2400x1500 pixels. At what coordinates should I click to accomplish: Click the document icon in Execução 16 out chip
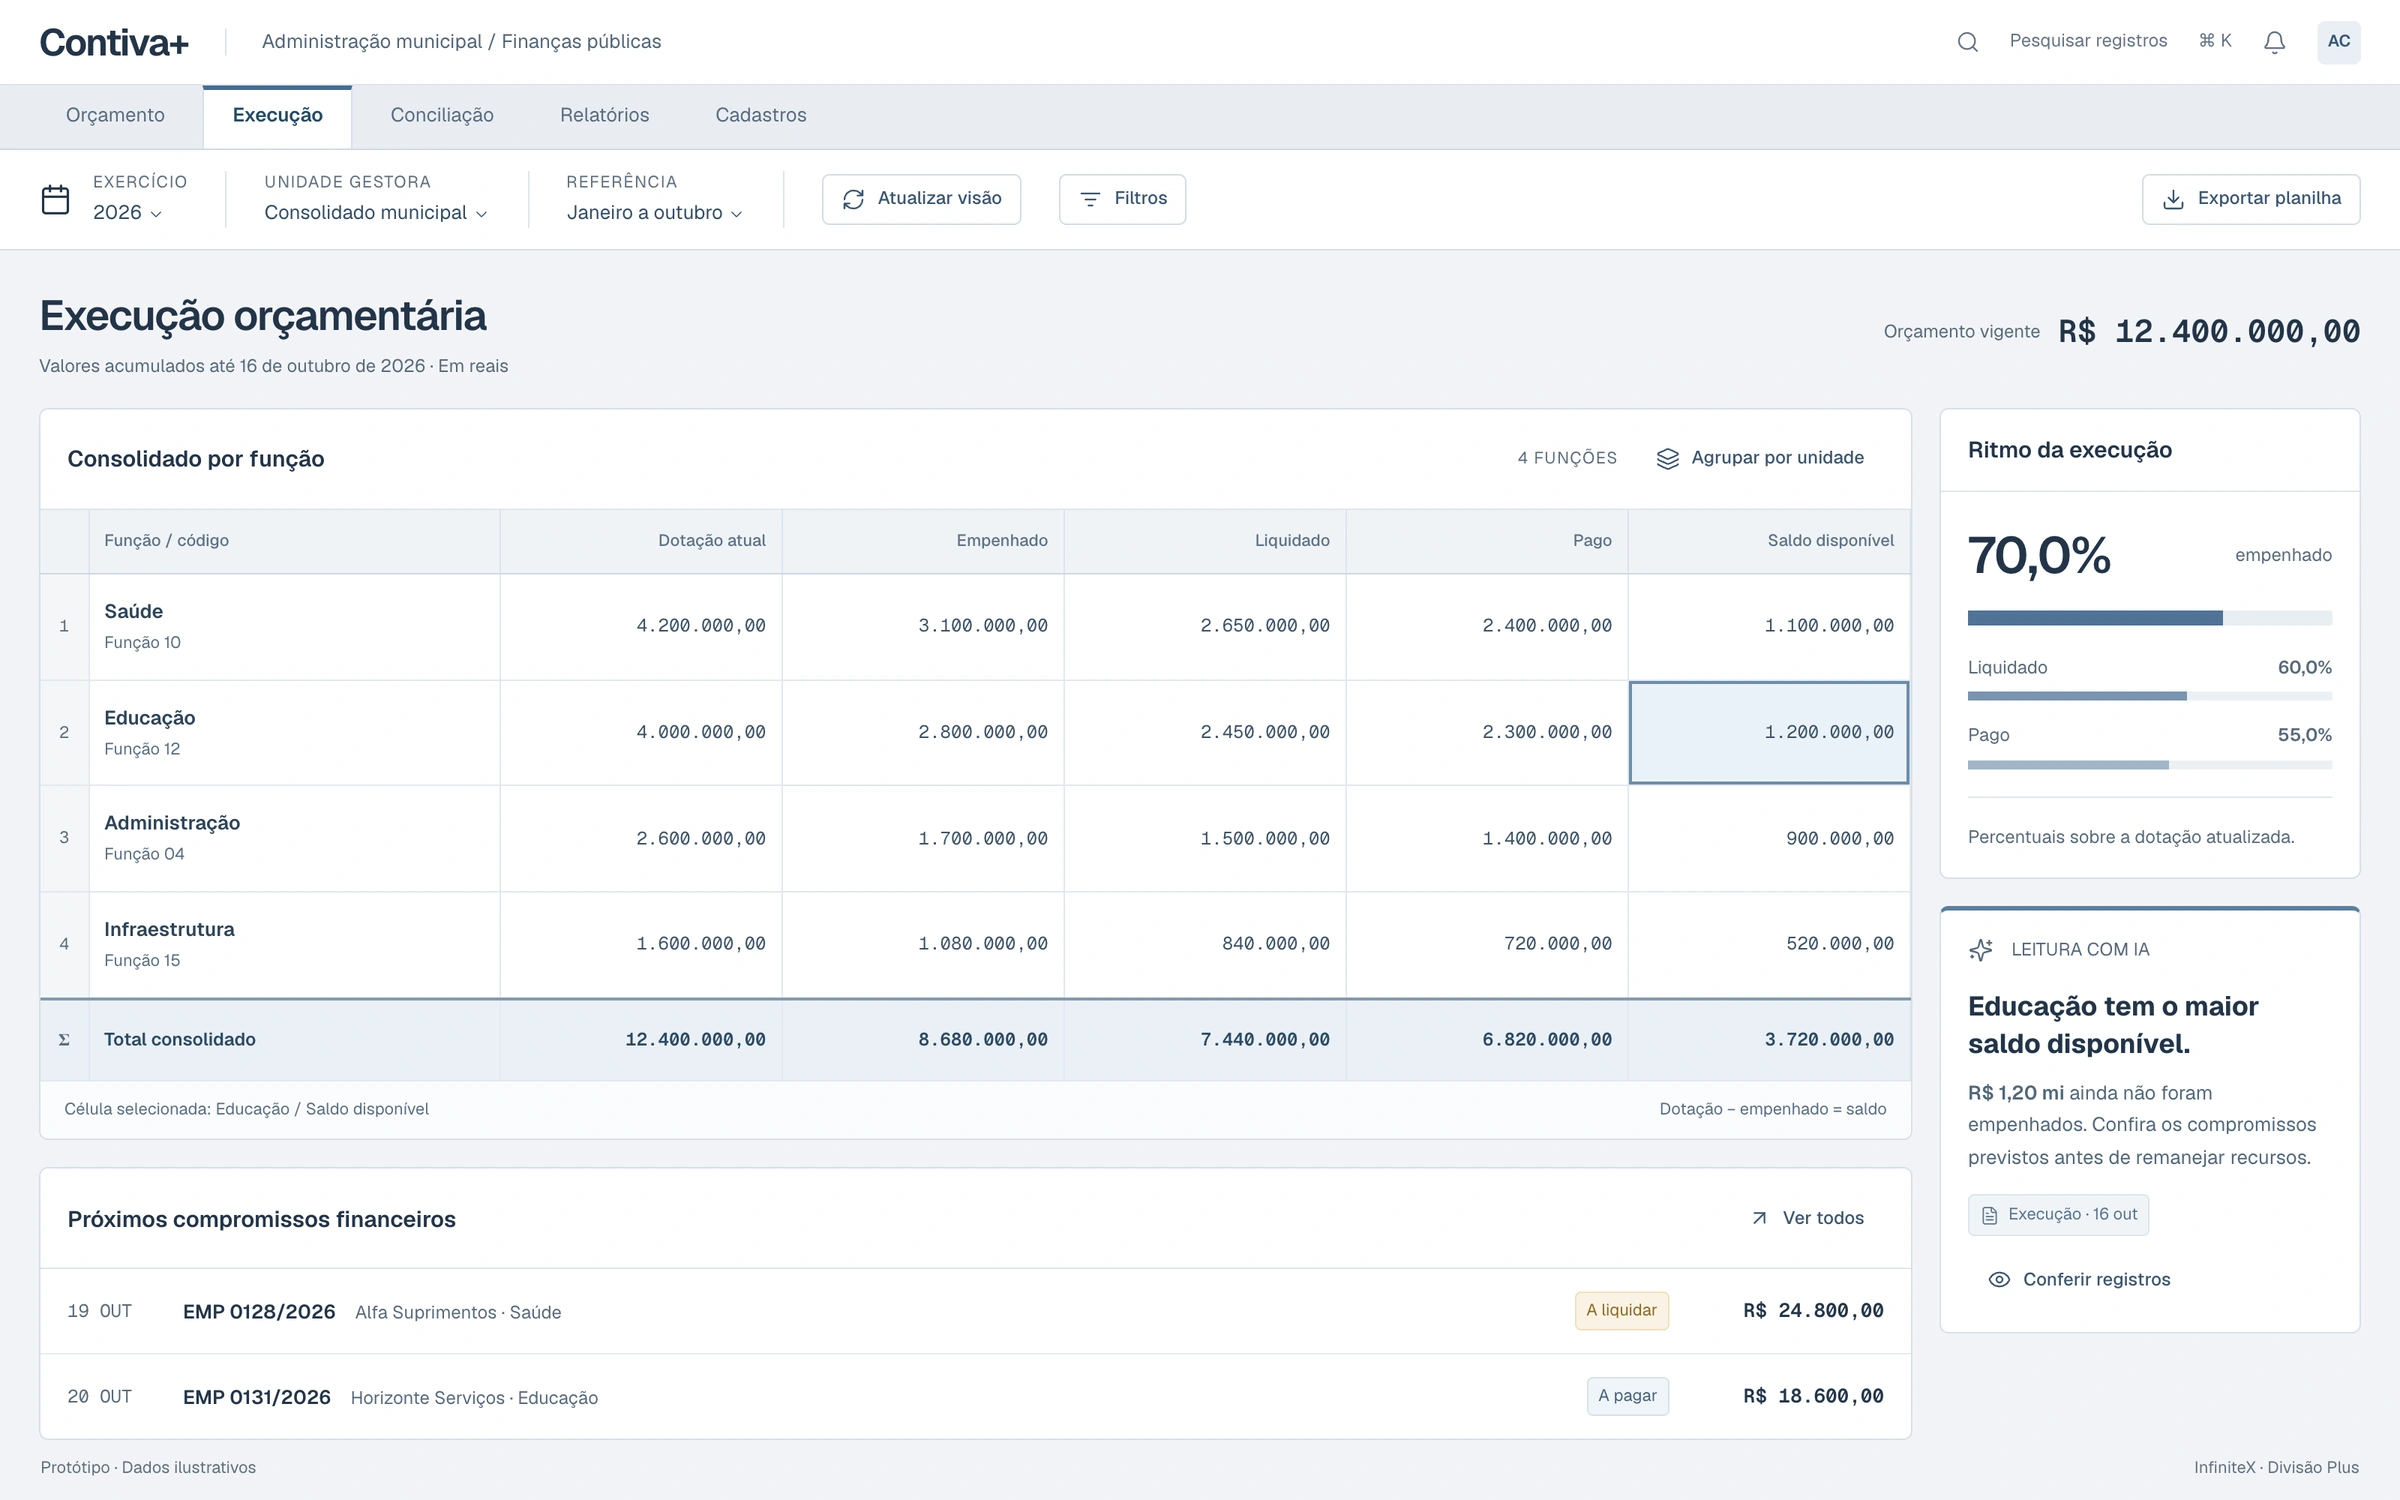click(x=1989, y=1215)
